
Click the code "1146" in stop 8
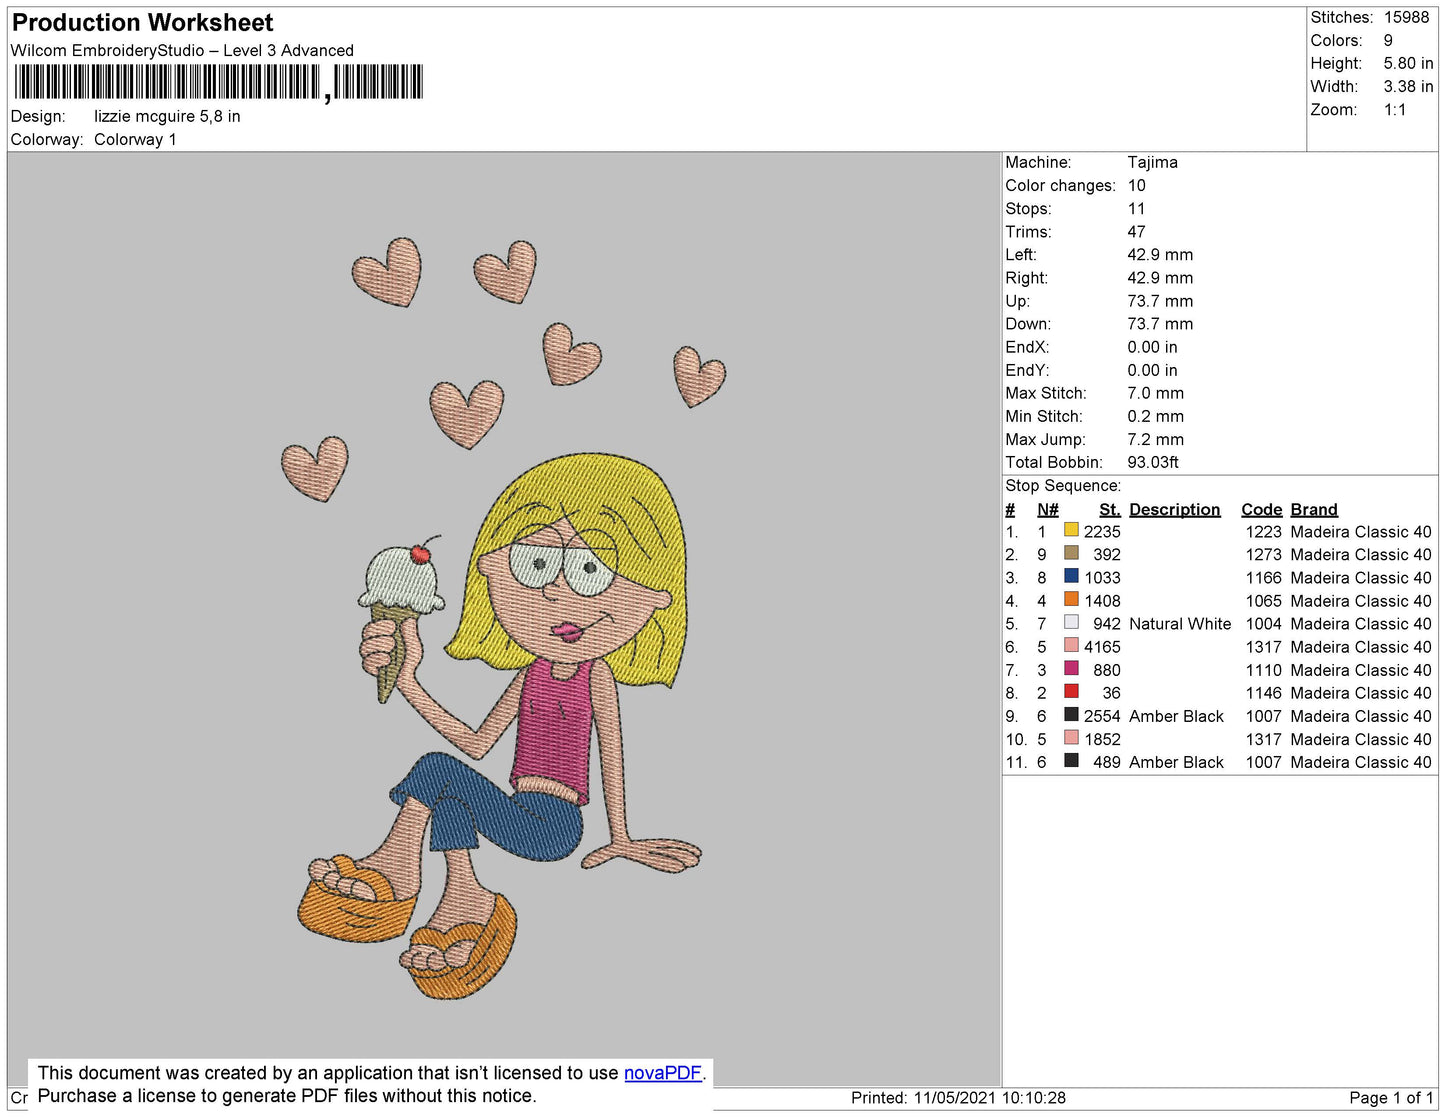click(1263, 693)
